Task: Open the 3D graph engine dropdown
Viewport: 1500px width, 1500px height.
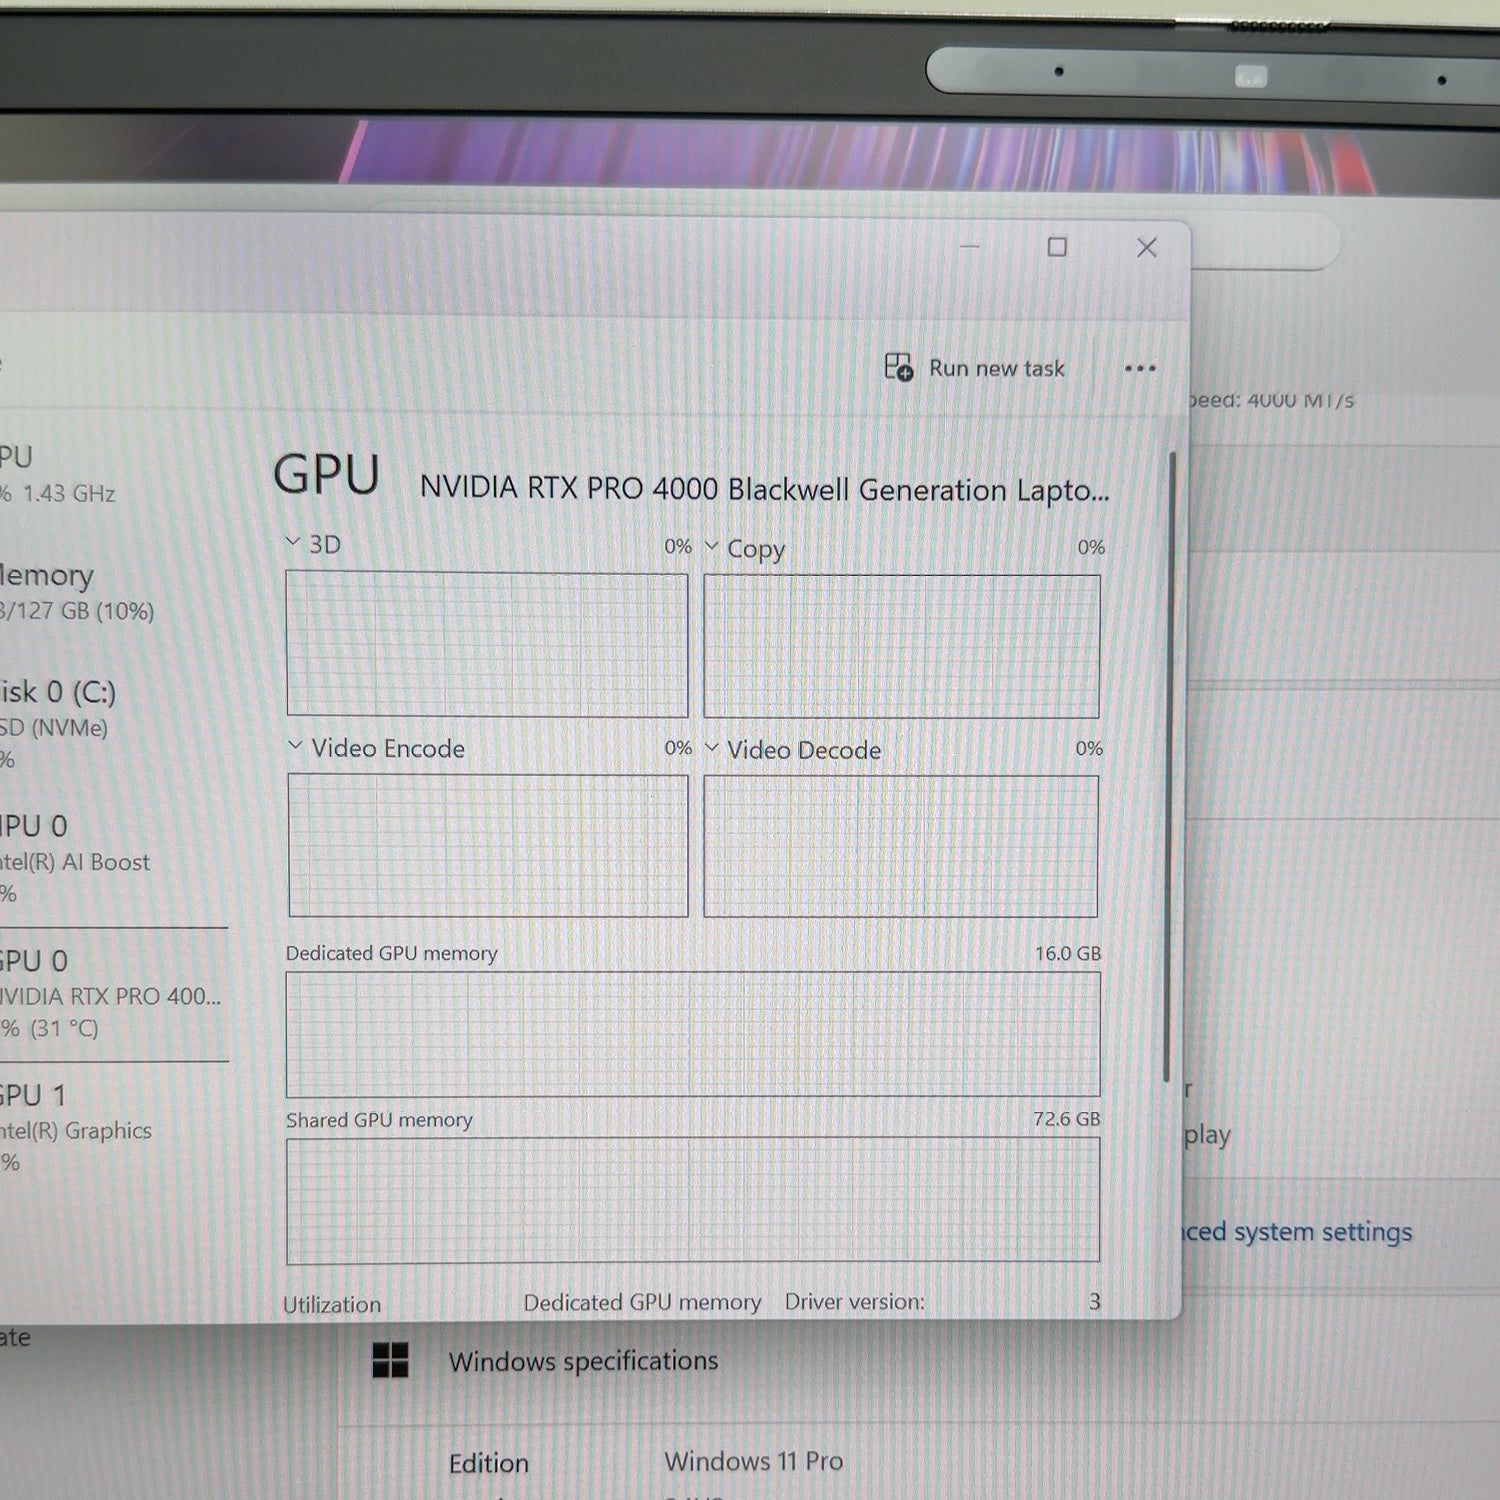Action: (293, 543)
